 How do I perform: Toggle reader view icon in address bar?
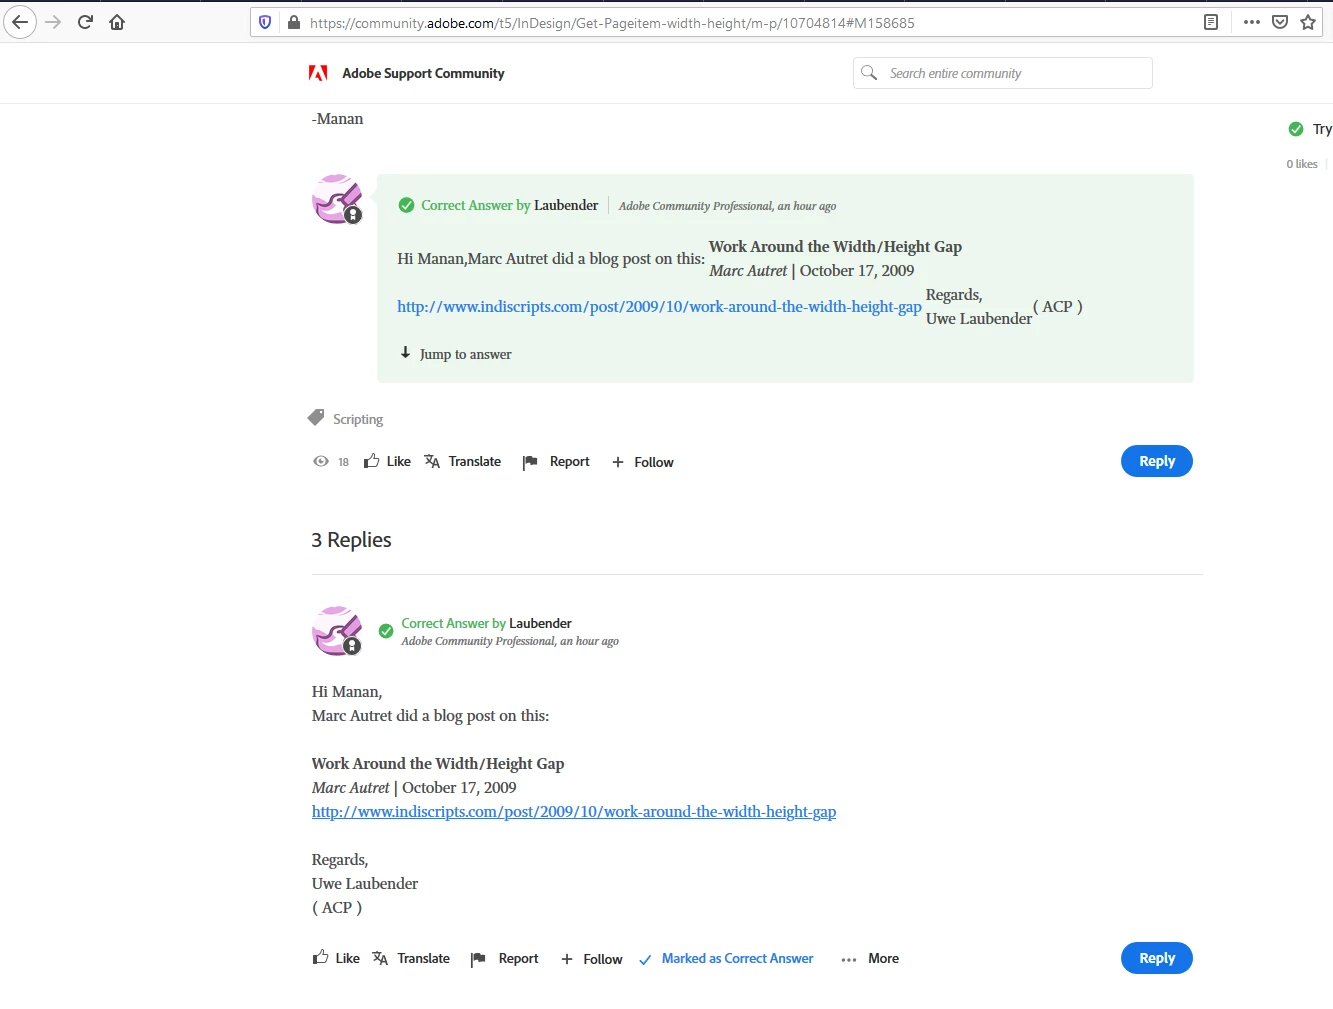point(1211,22)
